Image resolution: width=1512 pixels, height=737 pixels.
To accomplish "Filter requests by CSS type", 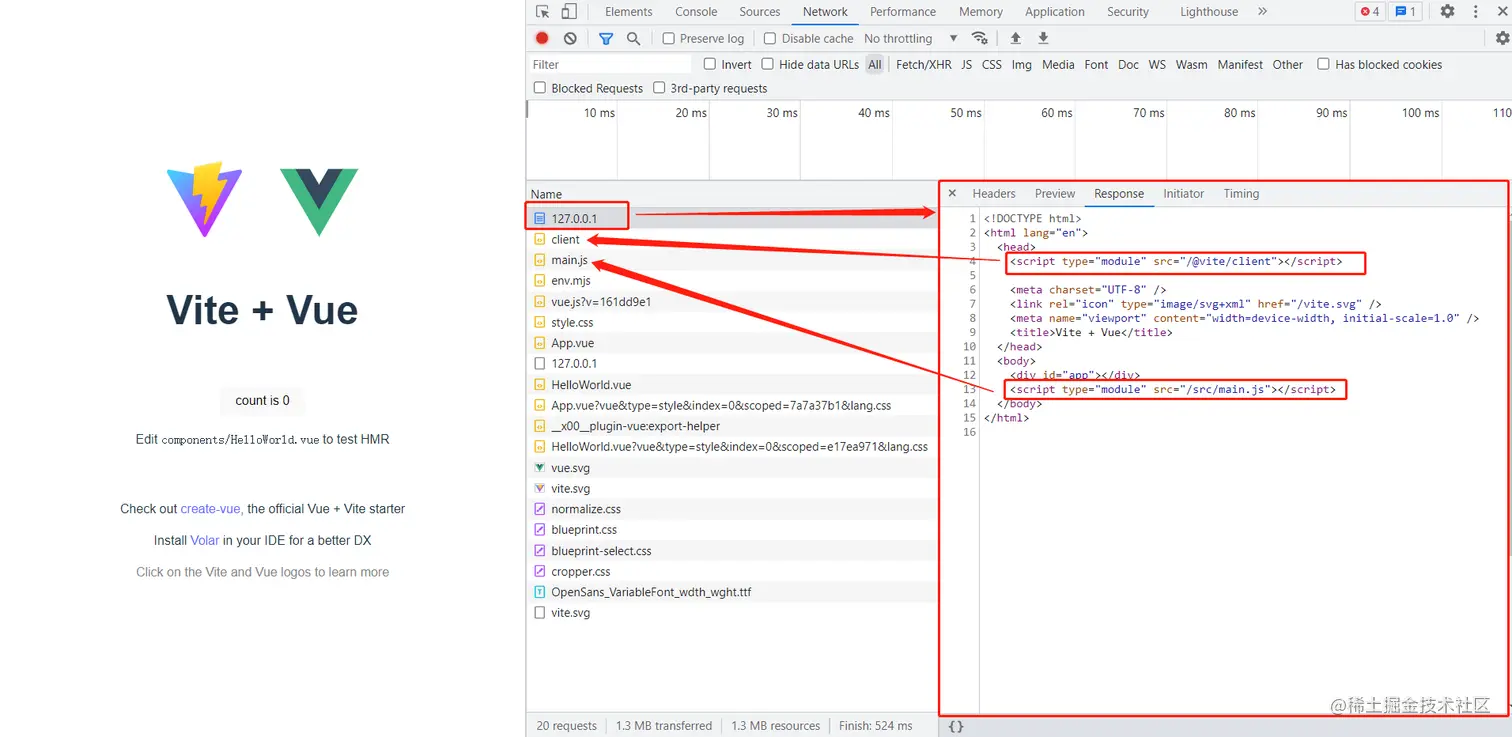I will pos(992,64).
